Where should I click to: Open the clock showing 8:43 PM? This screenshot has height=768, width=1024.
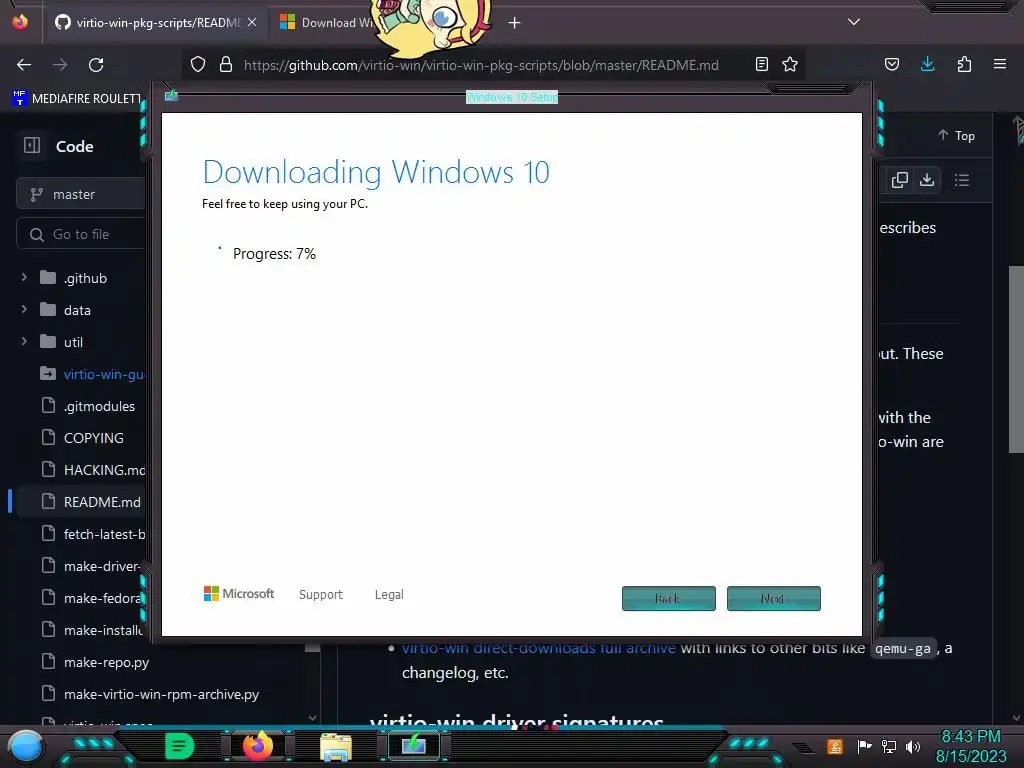point(971,746)
